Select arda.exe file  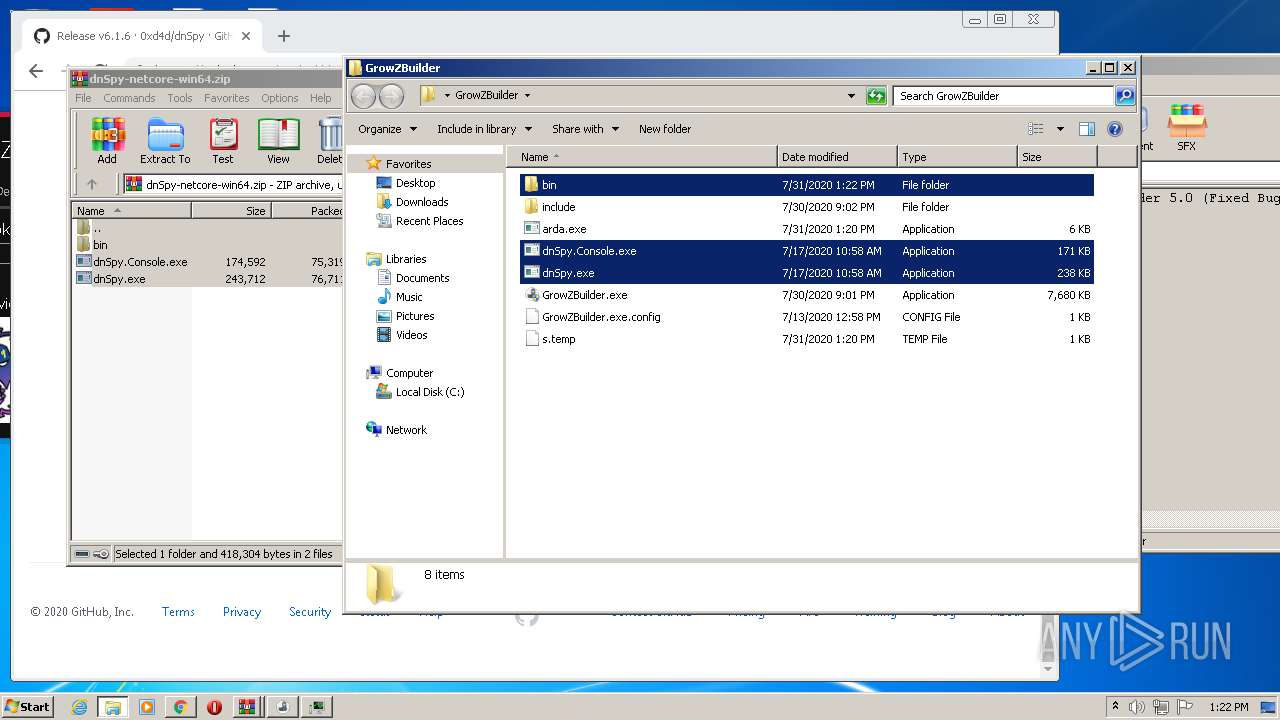(806, 229)
